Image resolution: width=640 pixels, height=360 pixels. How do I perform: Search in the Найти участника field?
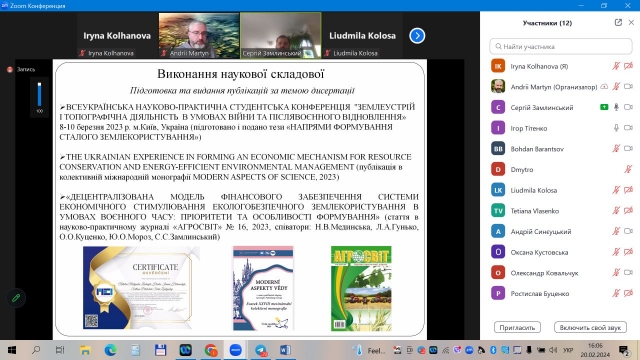561,47
